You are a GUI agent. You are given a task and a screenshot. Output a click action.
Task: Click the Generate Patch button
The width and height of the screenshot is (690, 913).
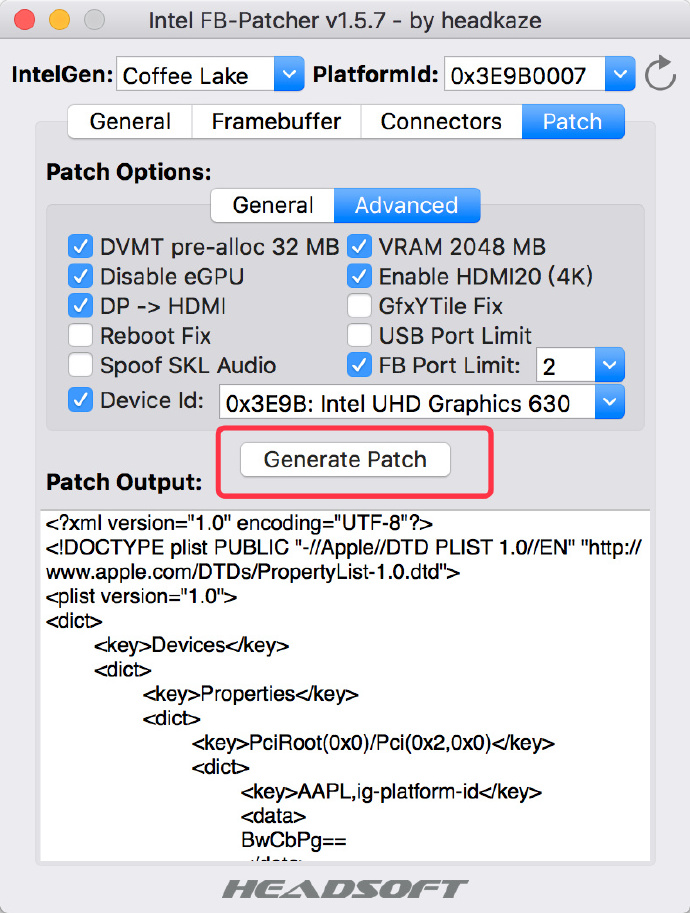[x=345, y=459]
